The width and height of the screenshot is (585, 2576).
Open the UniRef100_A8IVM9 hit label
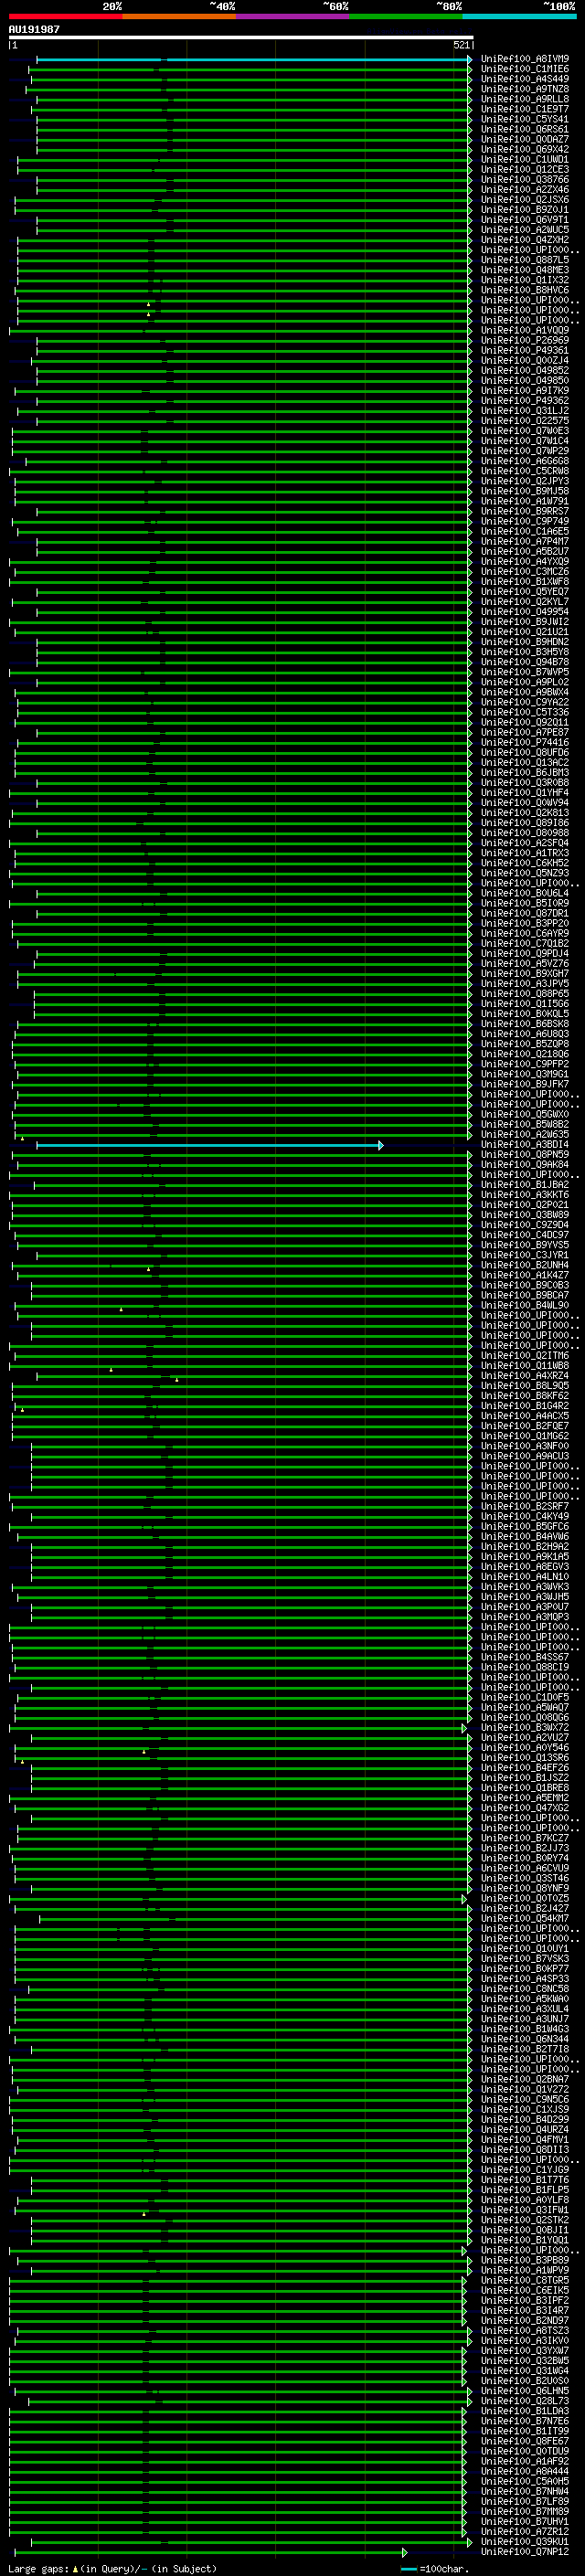click(x=524, y=59)
